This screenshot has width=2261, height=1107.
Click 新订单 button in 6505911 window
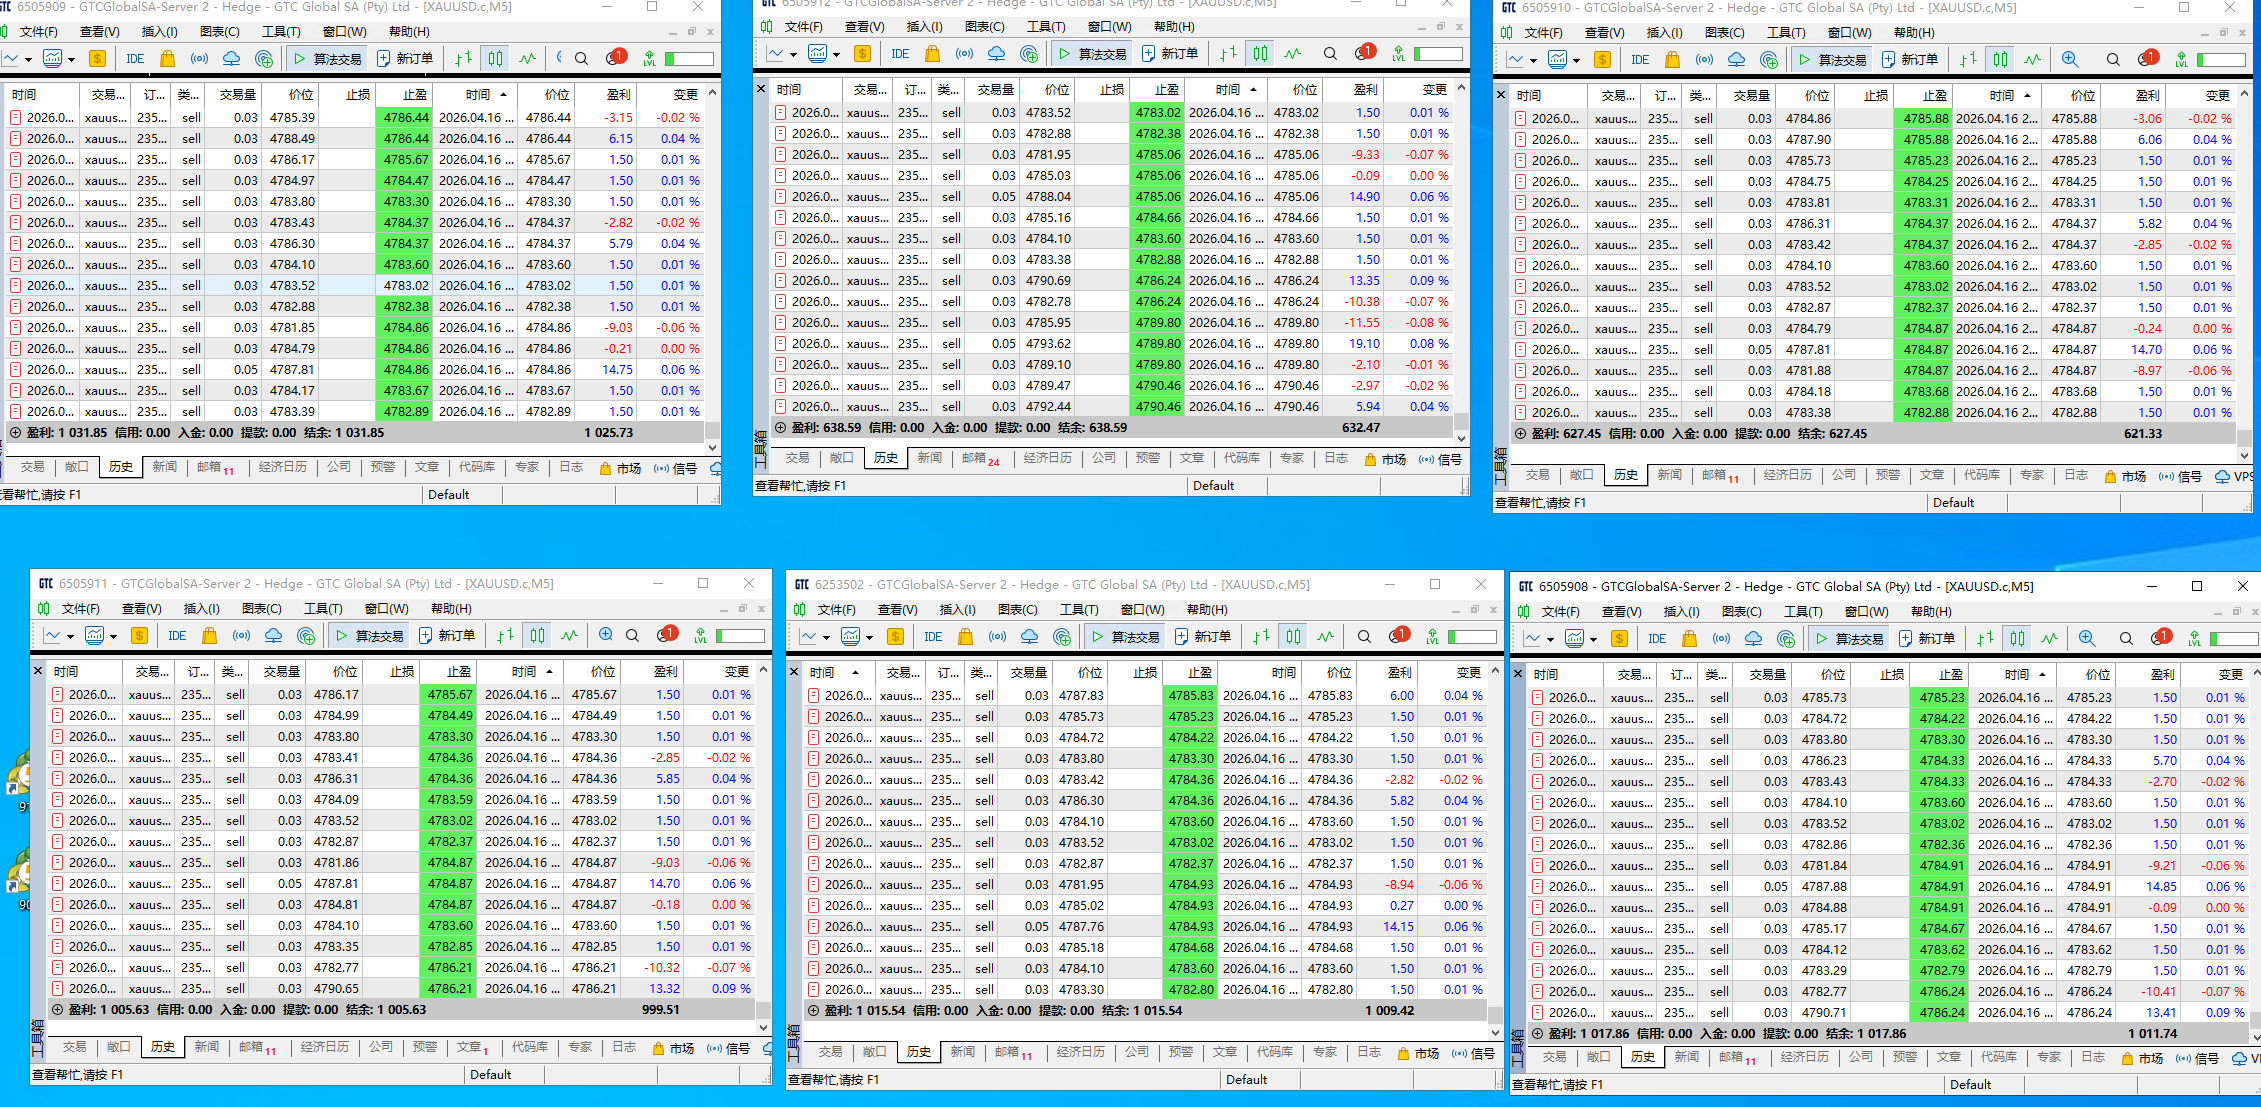point(446,636)
